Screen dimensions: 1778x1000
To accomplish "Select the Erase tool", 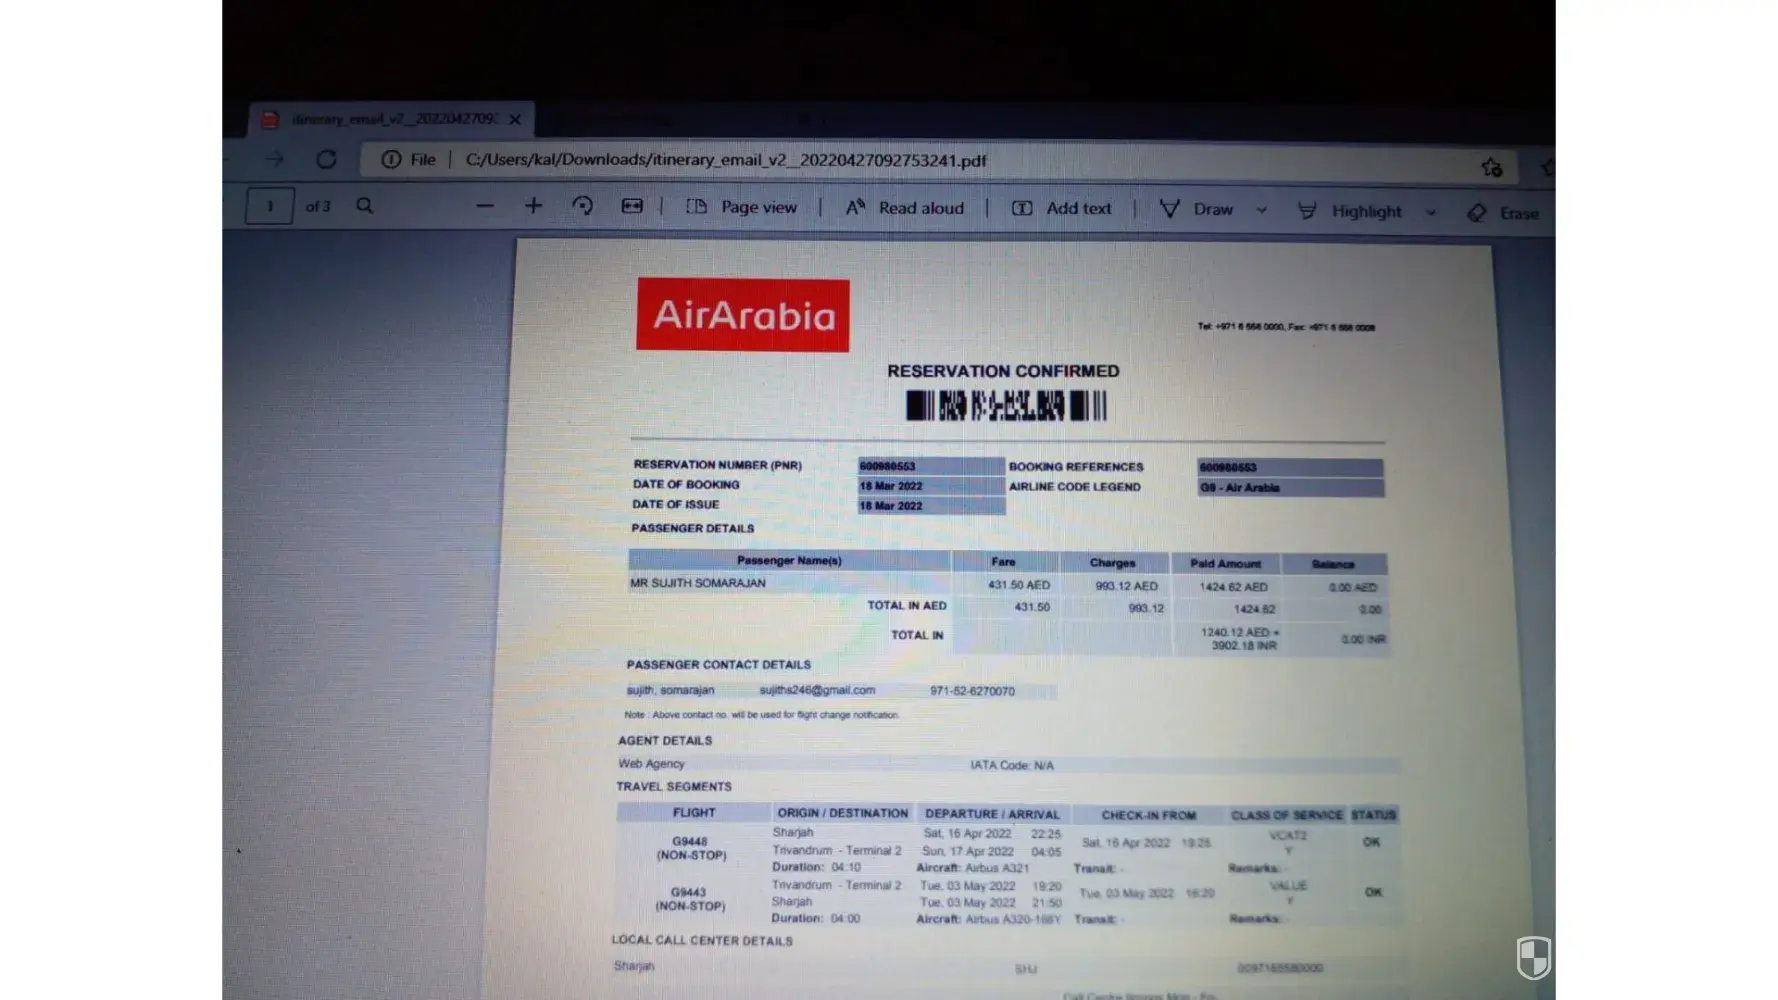I will 1503,213.
